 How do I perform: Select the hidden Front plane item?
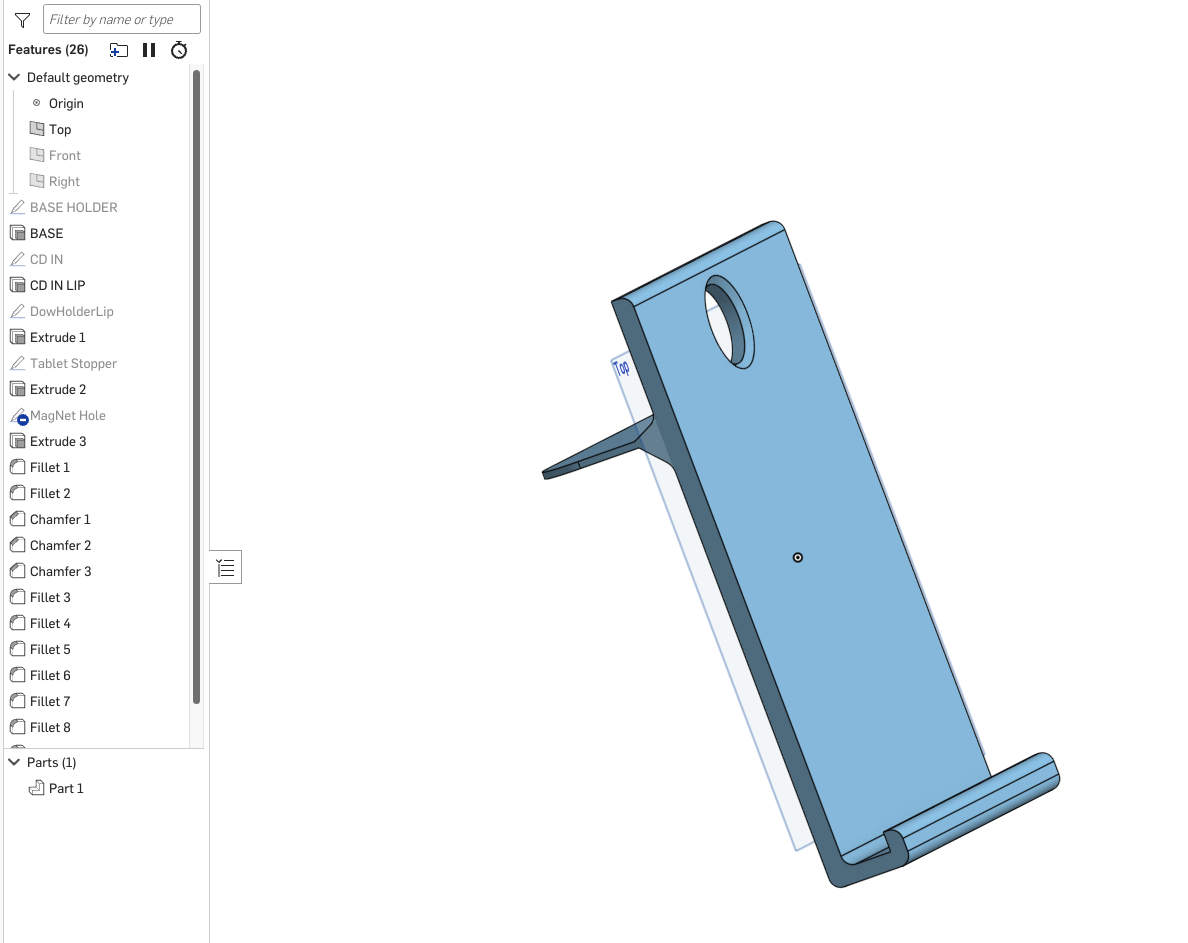[64, 155]
